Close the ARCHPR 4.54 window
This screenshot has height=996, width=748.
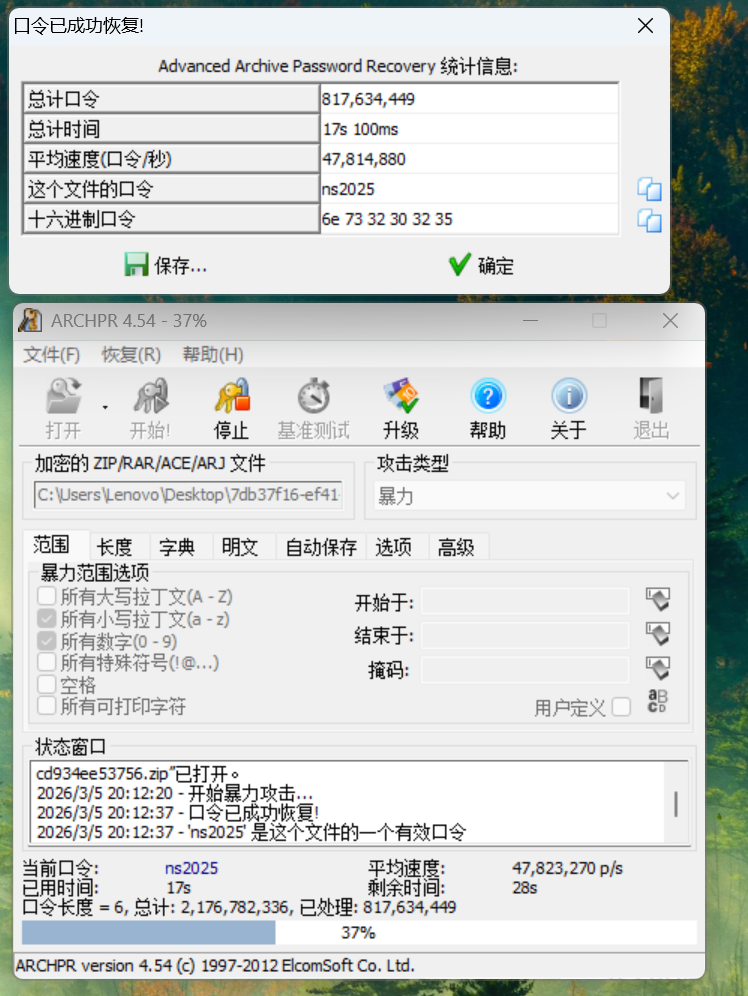click(671, 321)
